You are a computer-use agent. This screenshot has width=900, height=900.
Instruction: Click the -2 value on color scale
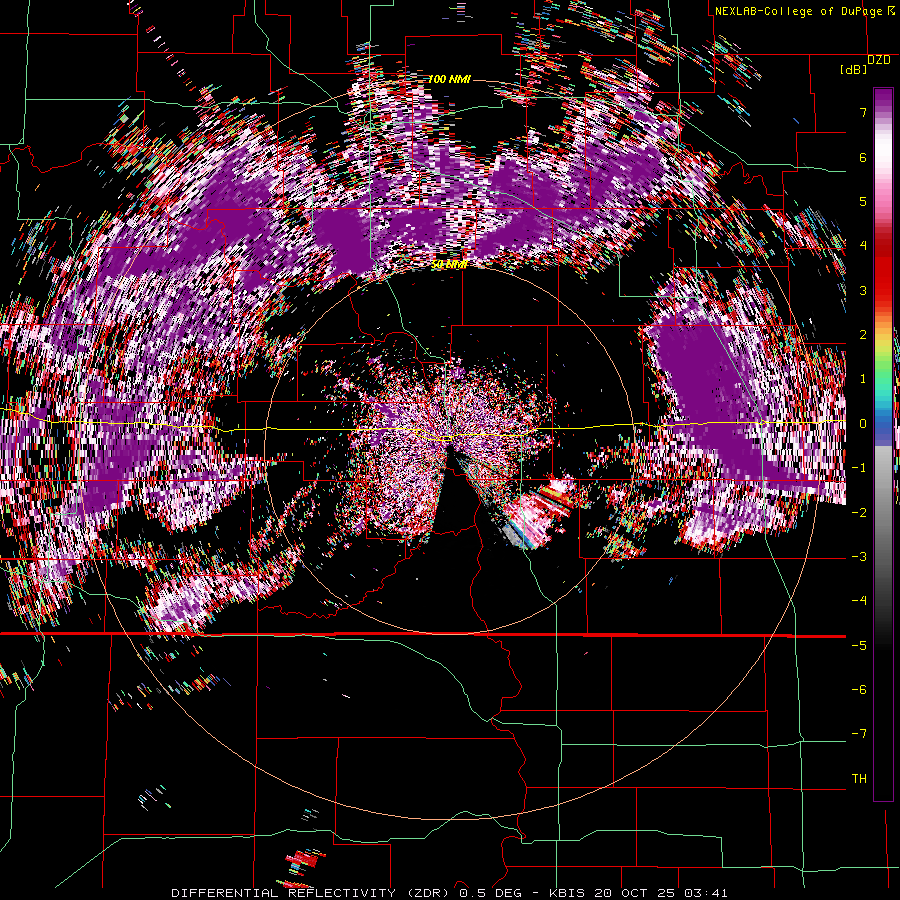pos(859,512)
